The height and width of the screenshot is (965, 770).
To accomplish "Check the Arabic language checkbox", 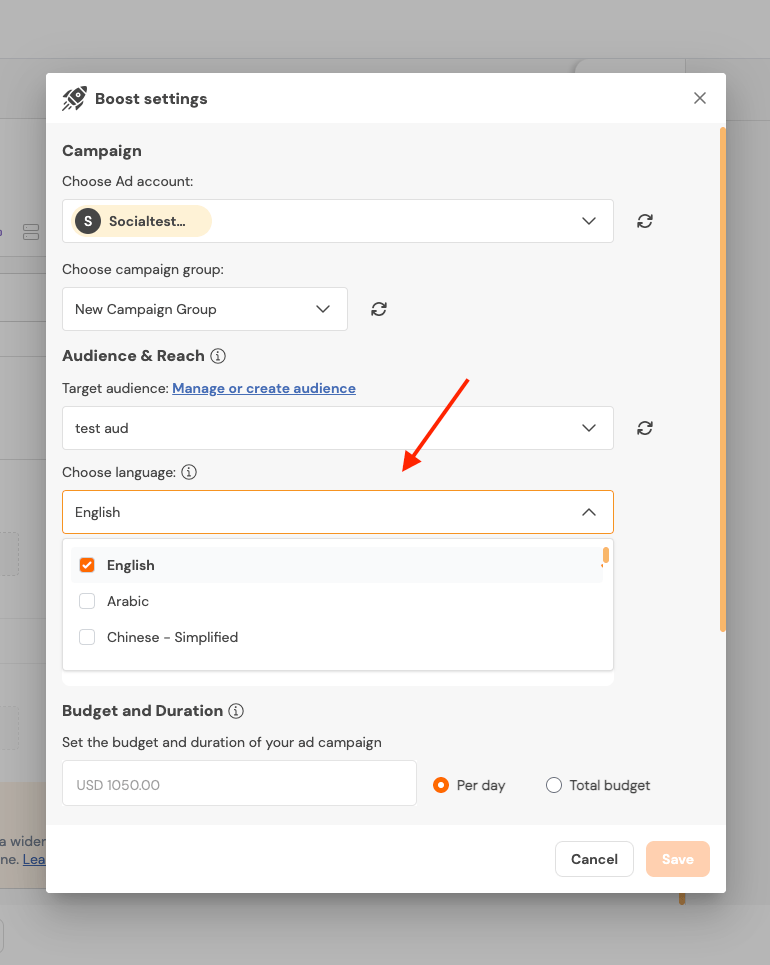I will [x=87, y=601].
